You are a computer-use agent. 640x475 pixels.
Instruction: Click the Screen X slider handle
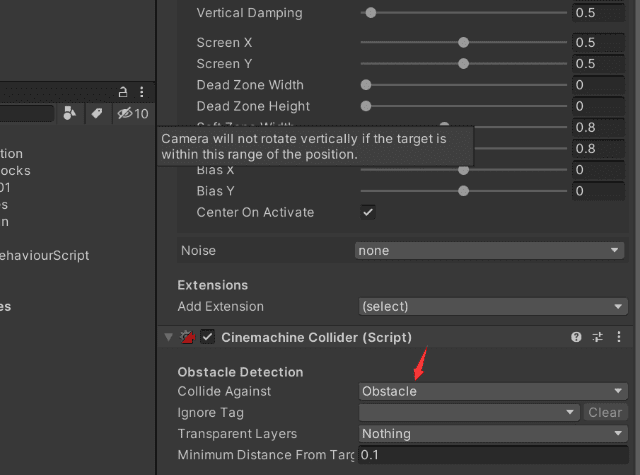(x=464, y=43)
